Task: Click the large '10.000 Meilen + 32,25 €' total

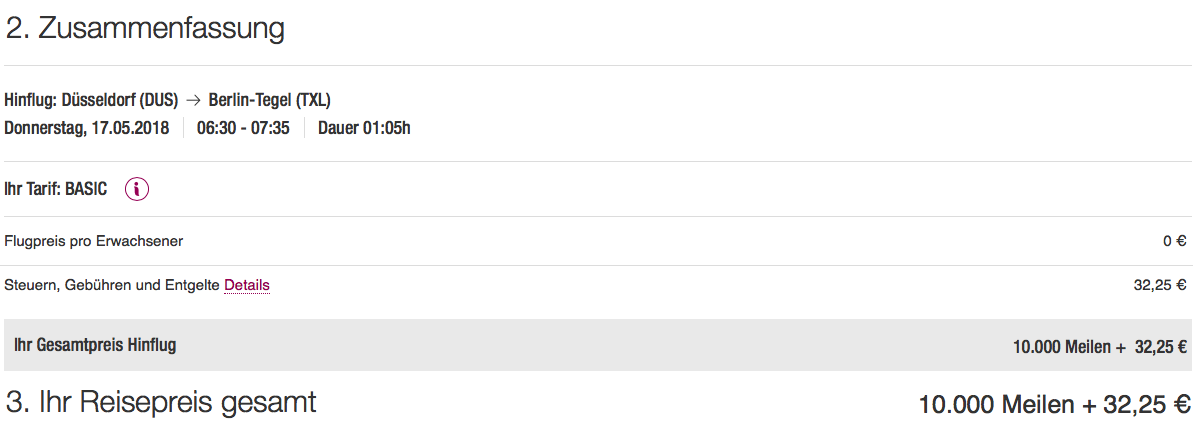Action: 1054,404
